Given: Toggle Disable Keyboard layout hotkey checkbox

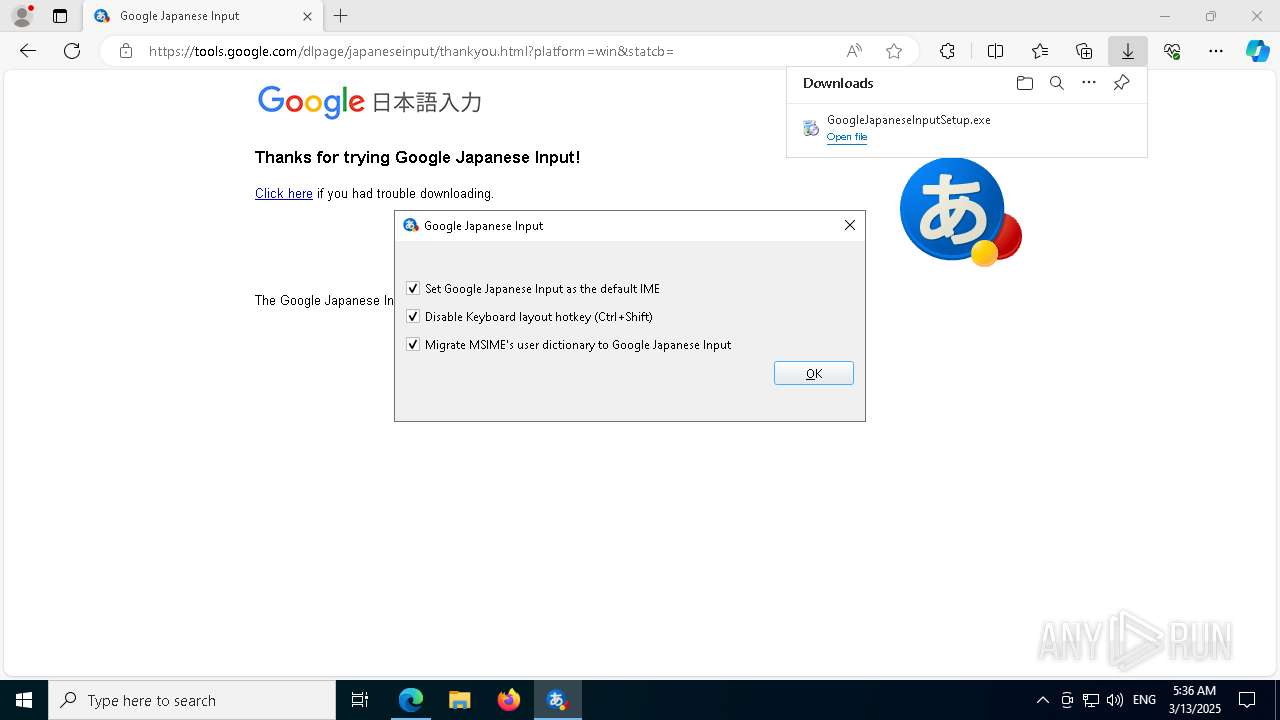Looking at the screenshot, I should [413, 316].
